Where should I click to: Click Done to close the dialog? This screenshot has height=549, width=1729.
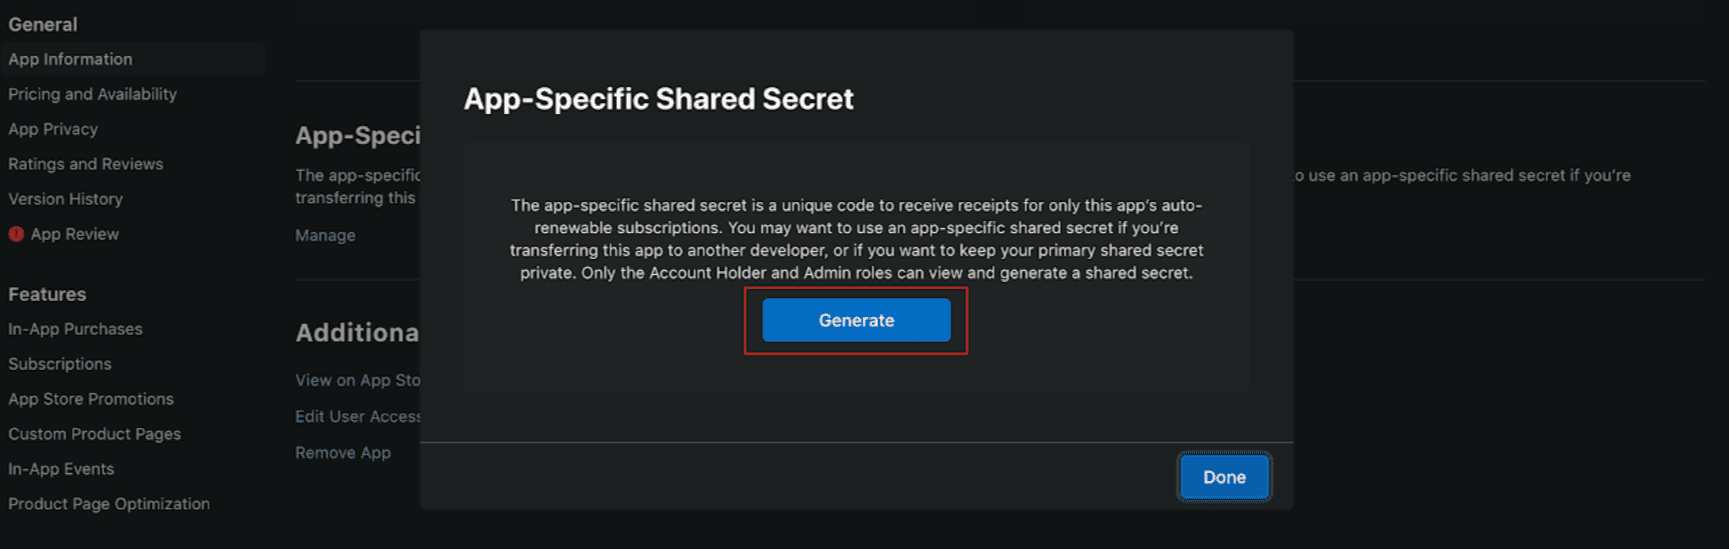tap(1224, 477)
